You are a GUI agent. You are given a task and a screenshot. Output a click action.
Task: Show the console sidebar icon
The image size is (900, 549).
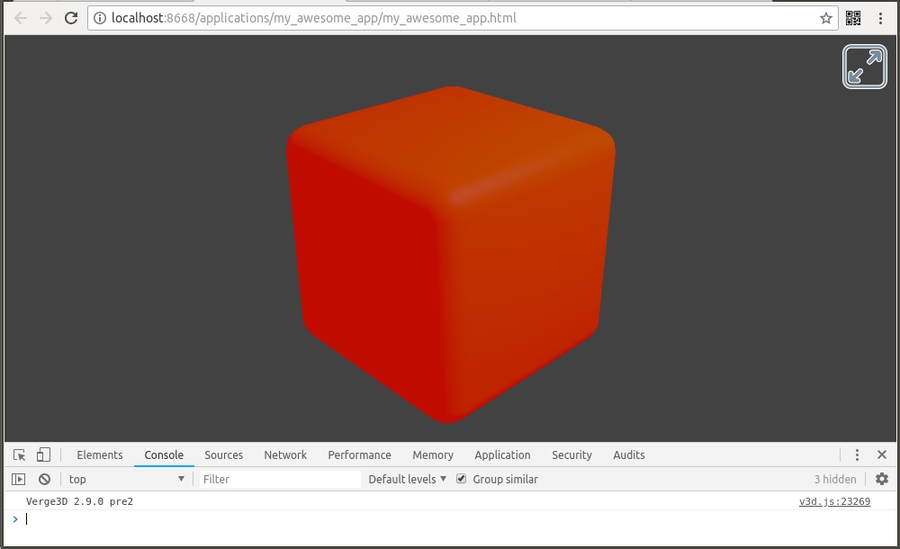point(19,479)
